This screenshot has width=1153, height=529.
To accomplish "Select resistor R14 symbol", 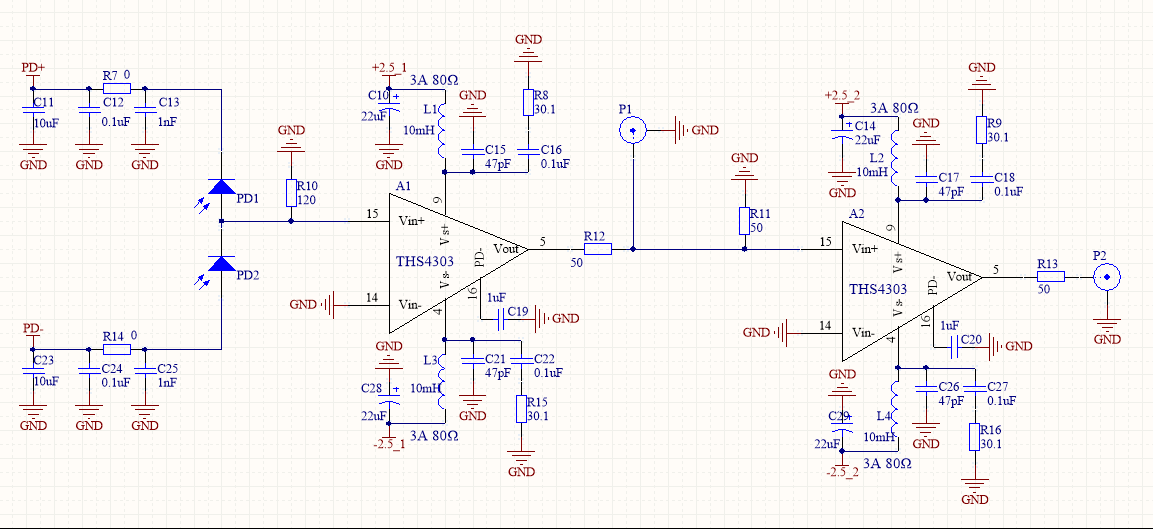I will pyautogui.click(x=117, y=349).
